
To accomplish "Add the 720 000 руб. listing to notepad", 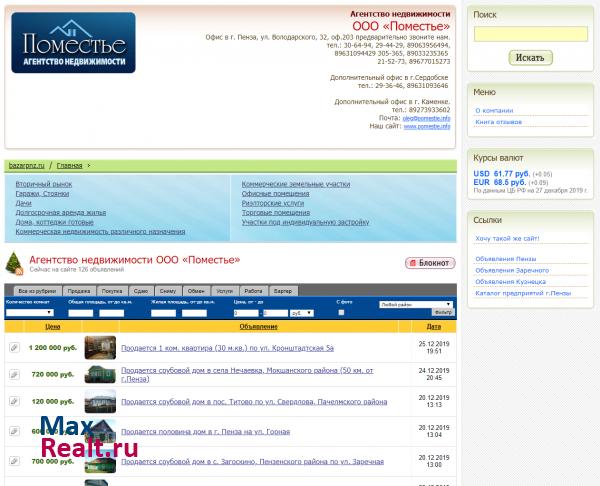I will tap(14, 374).
